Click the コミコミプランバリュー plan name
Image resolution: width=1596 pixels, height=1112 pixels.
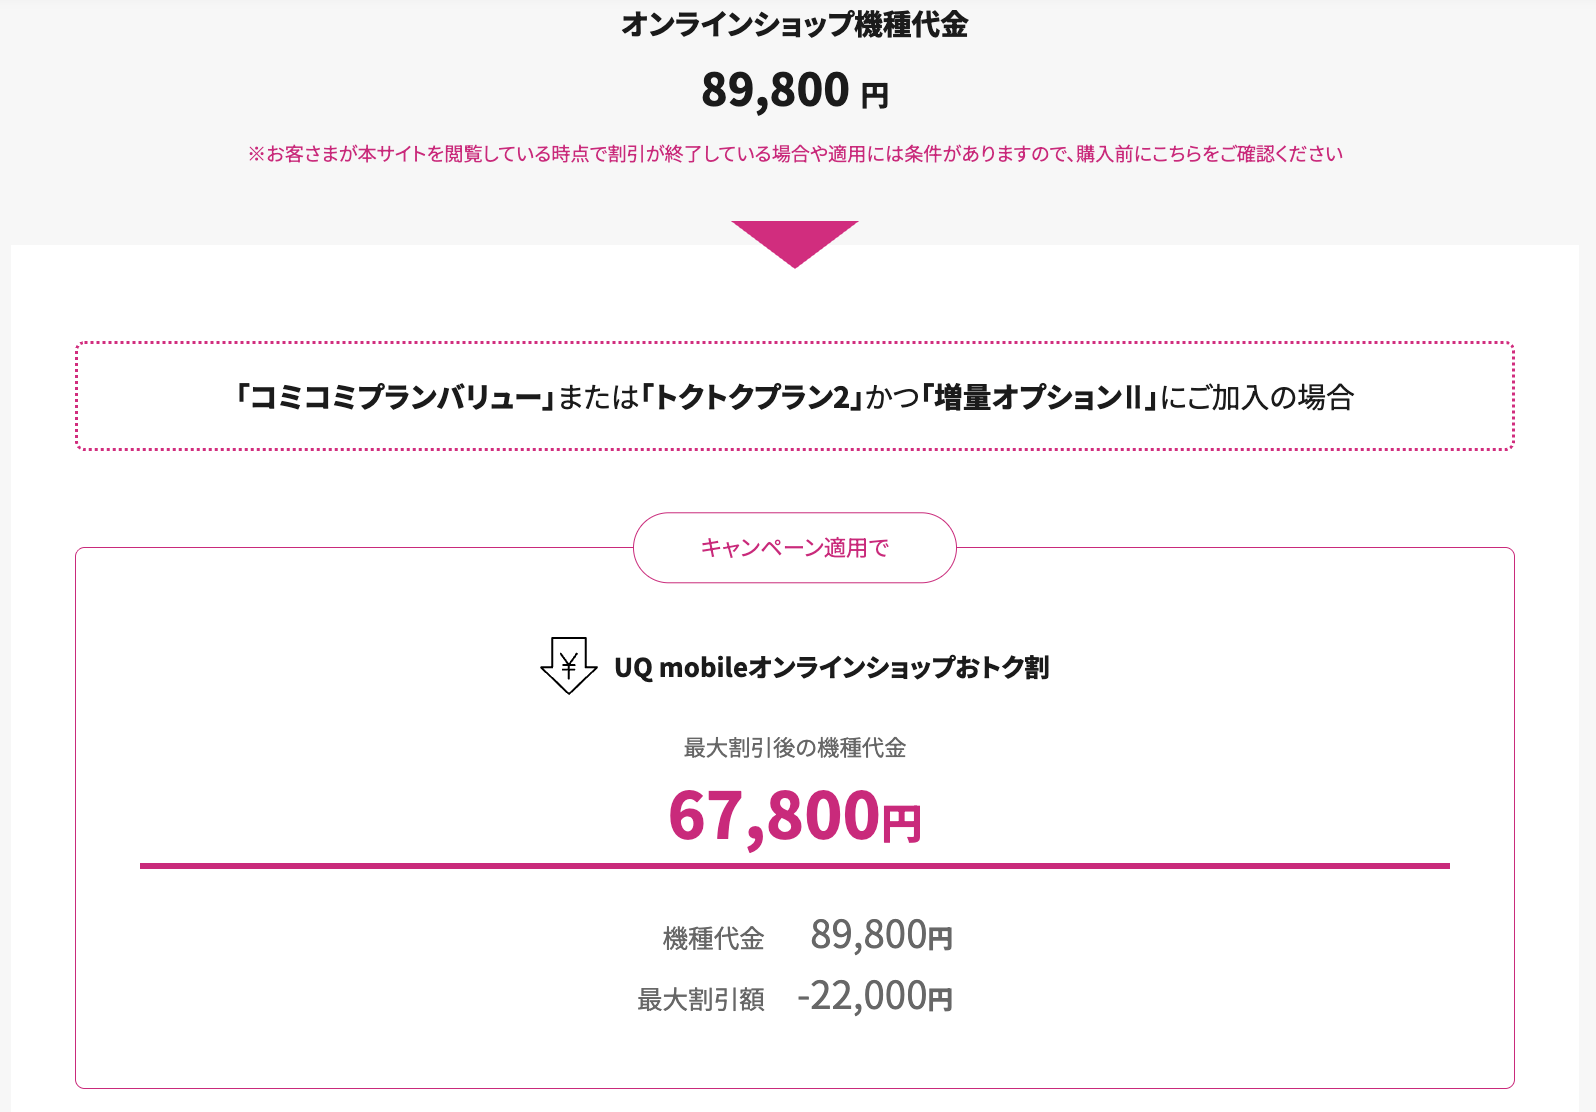[395, 398]
